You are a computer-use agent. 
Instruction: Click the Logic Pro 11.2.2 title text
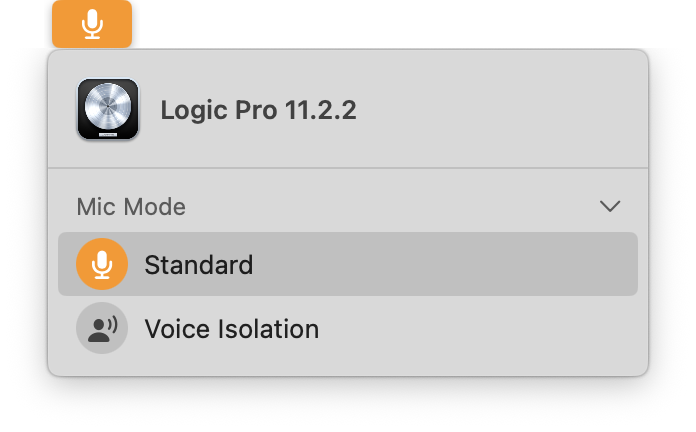pyautogui.click(x=258, y=110)
